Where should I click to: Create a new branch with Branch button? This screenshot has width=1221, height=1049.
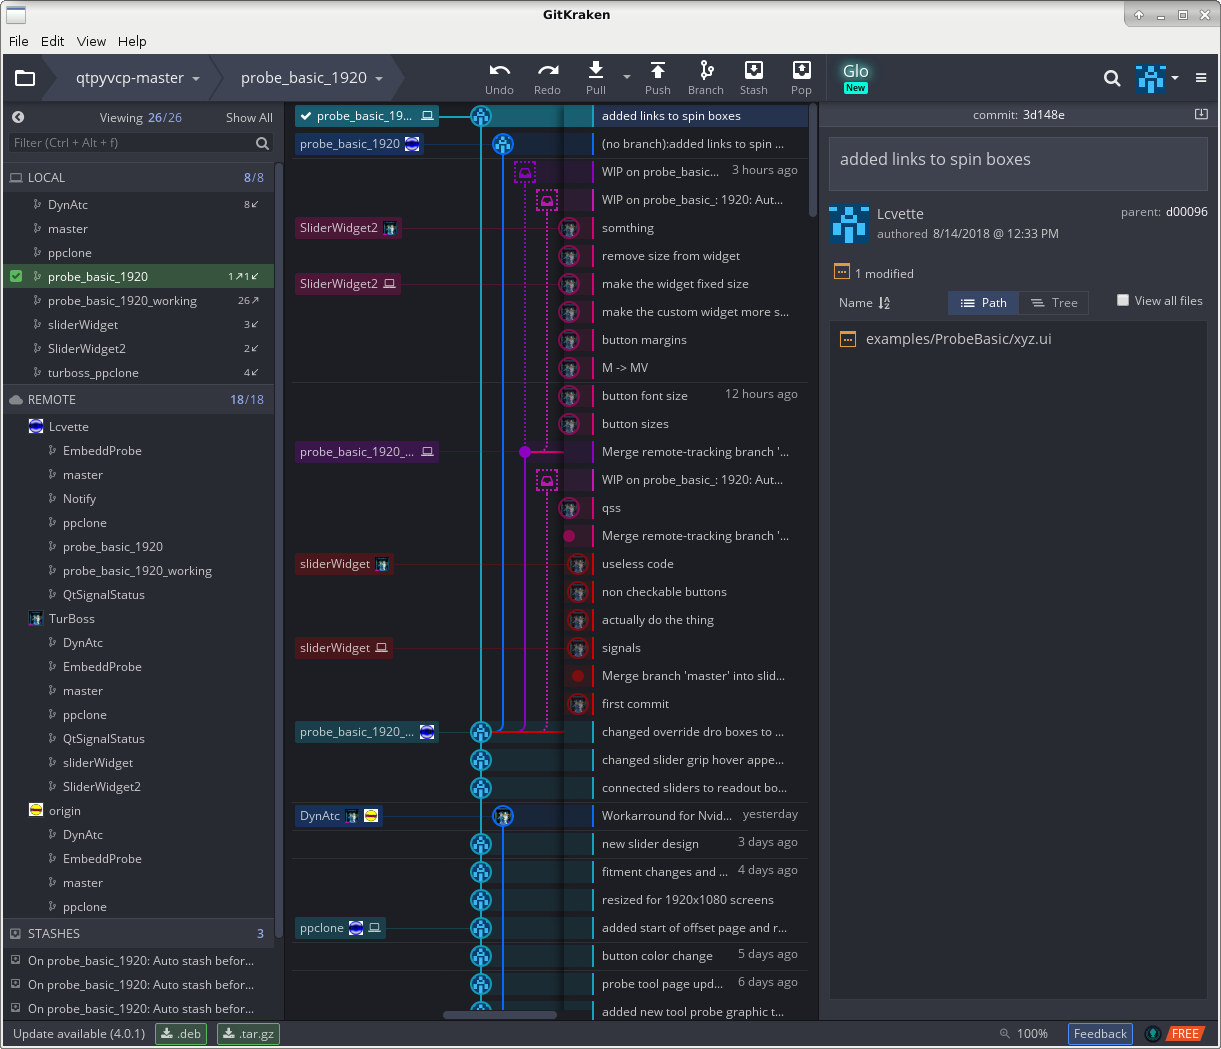tap(706, 78)
